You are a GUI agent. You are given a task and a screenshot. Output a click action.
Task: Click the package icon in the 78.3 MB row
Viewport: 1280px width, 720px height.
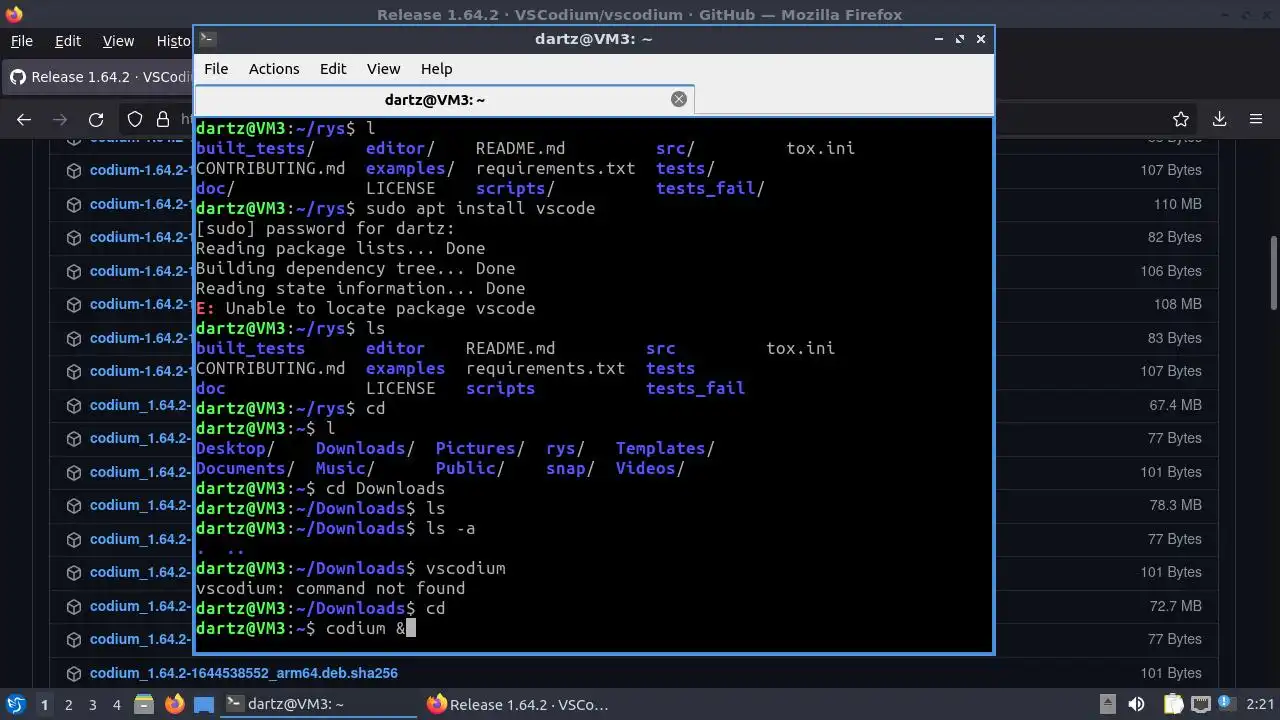point(74,505)
